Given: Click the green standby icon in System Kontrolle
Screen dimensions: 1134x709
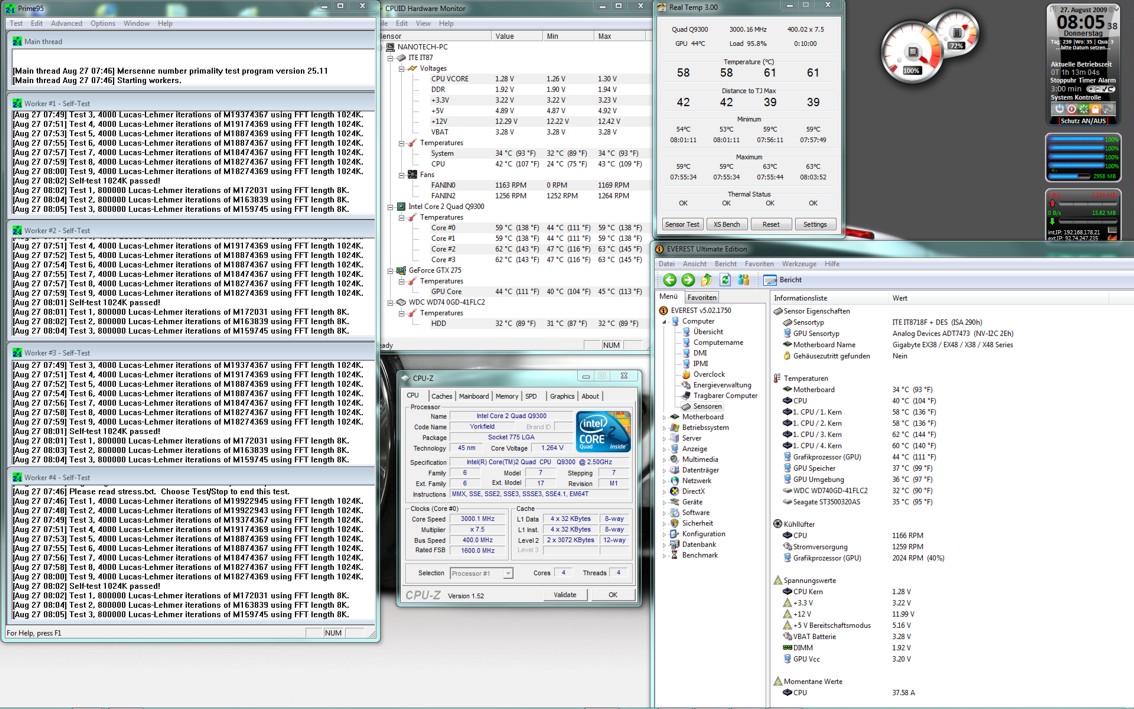Looking at the screenshot, I should [1083, 109].
